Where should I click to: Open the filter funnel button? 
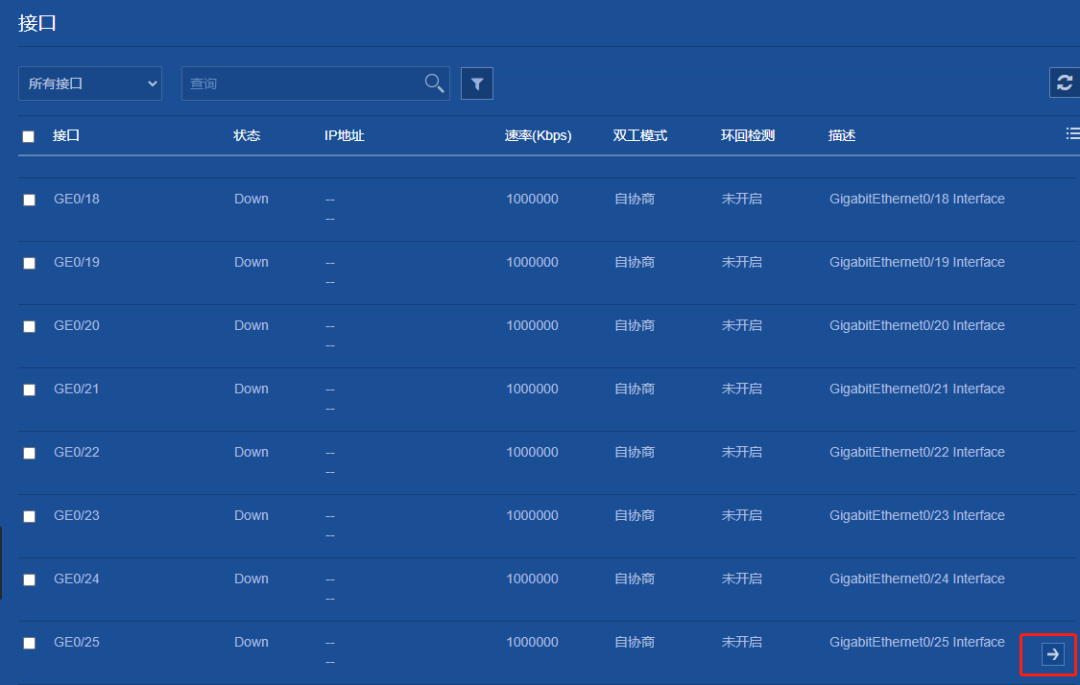pos(477,83)
